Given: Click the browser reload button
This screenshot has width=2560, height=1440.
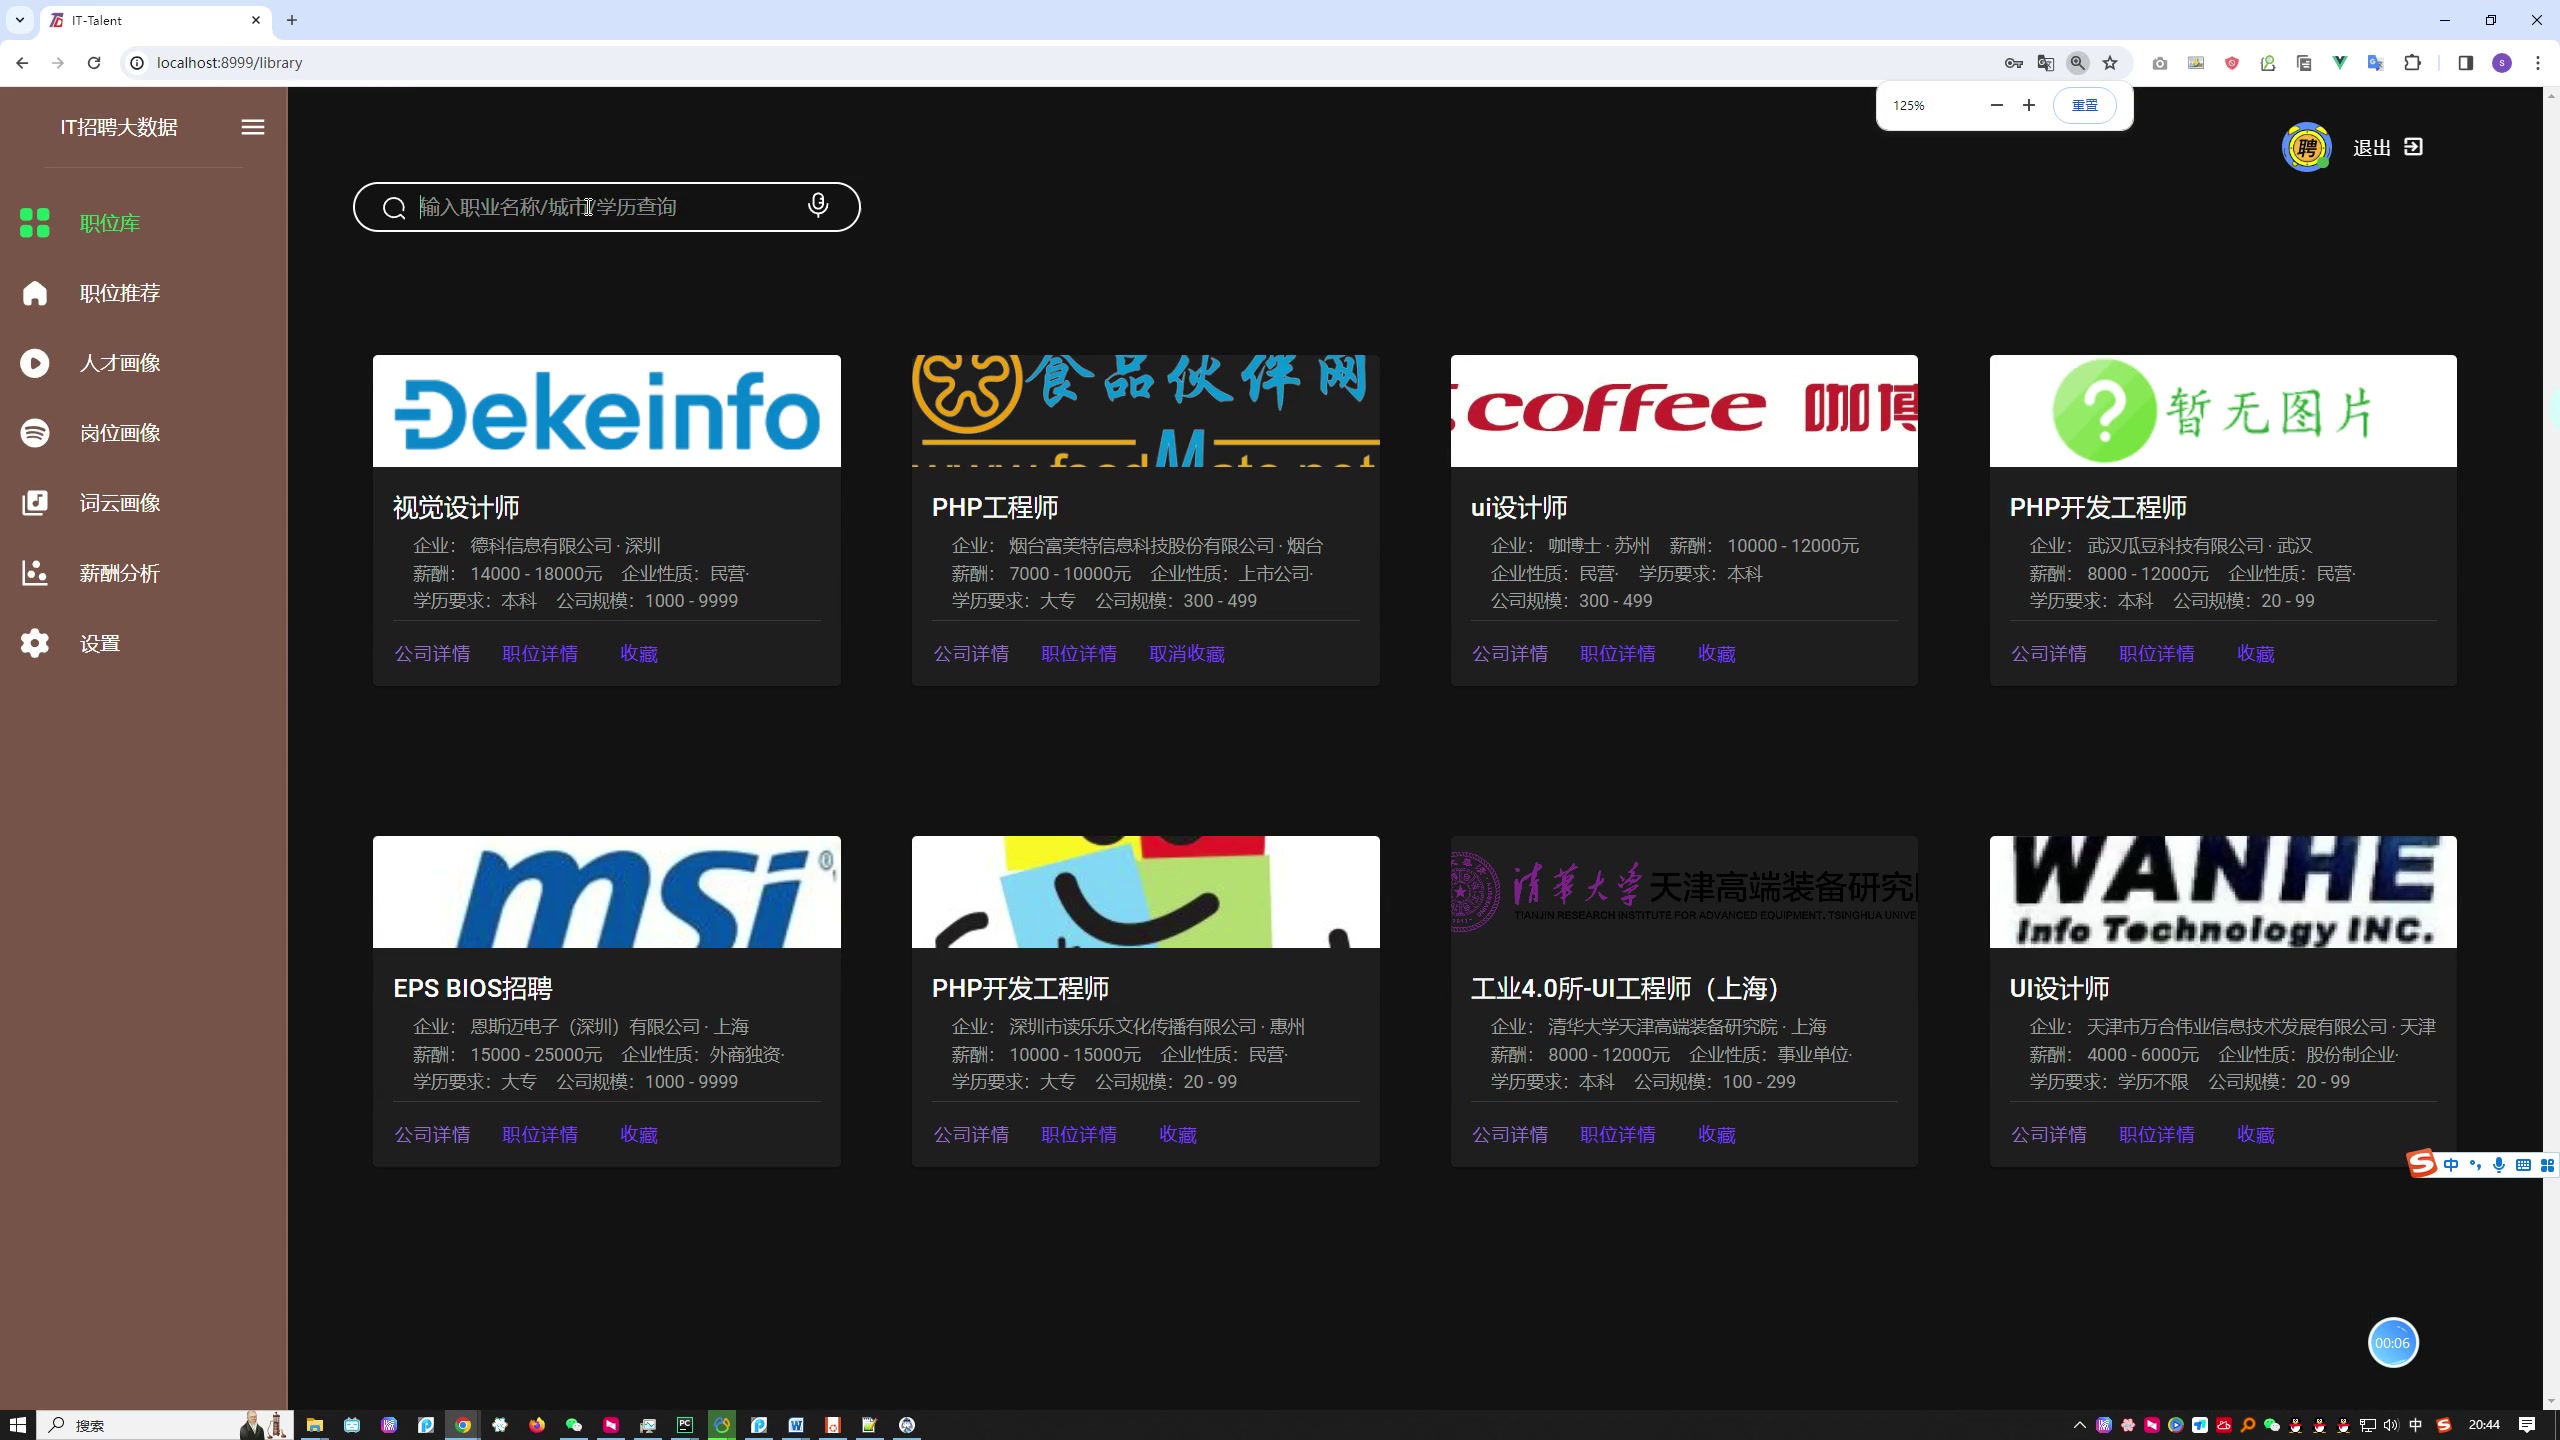Looking at the screenshot, I should coord(94,63).
